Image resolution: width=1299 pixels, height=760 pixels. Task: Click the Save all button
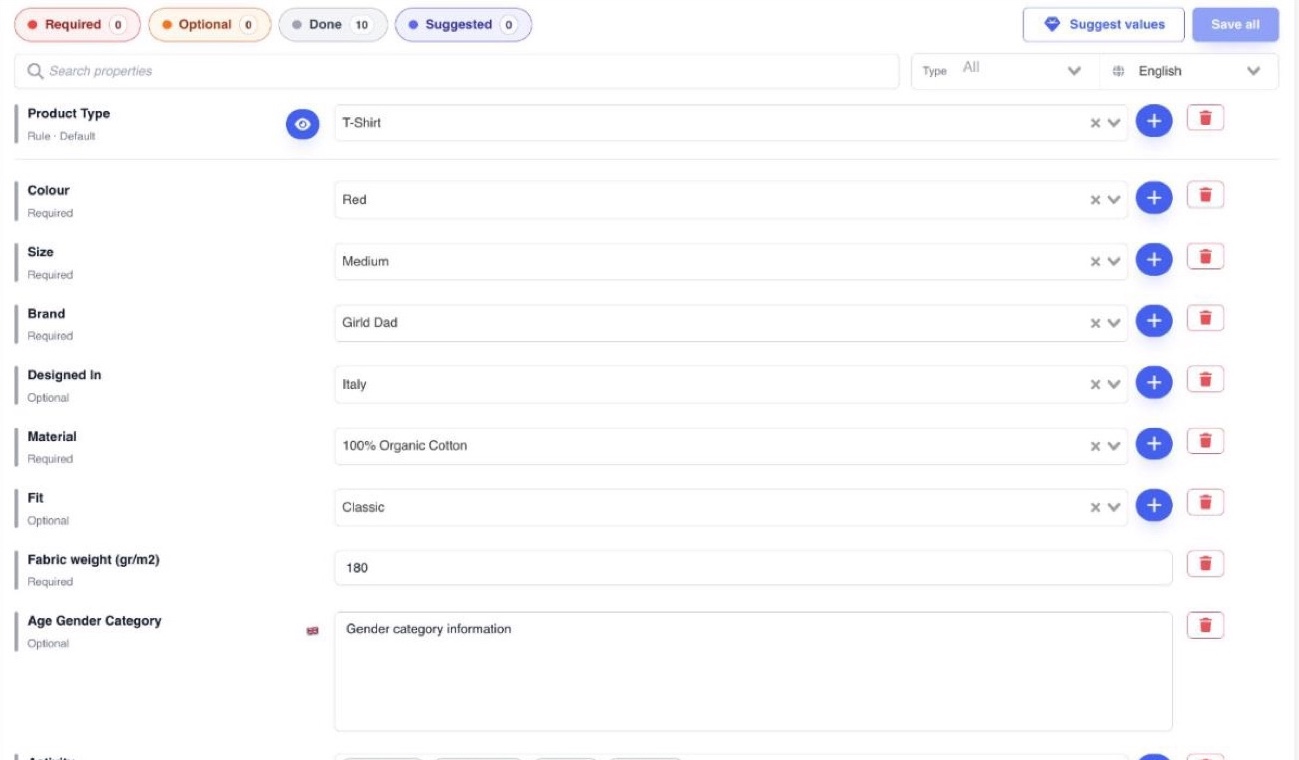pyautogui.click(x=1235, y=25)
